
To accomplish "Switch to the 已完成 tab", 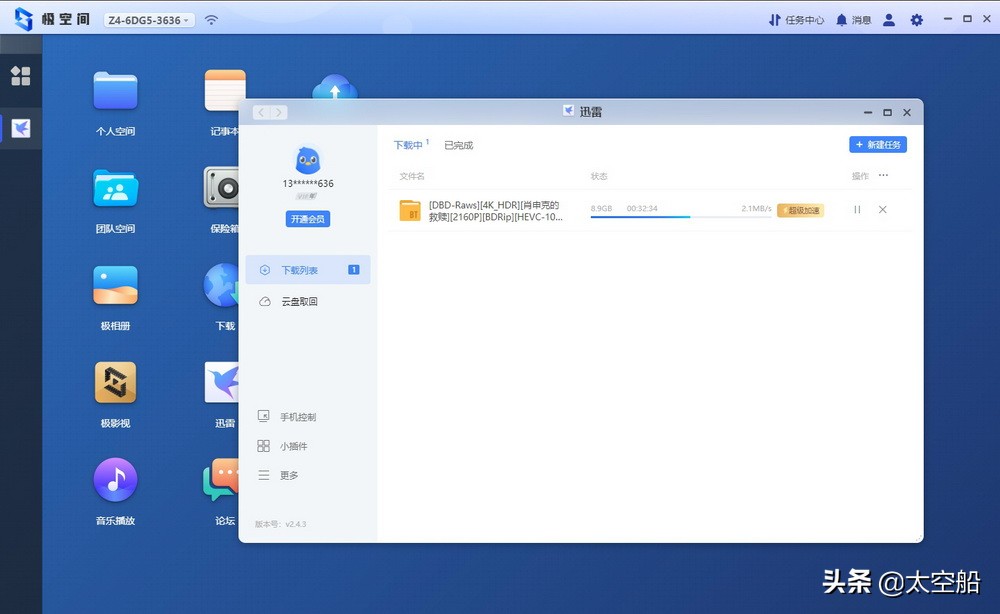I will pos(459,145).
